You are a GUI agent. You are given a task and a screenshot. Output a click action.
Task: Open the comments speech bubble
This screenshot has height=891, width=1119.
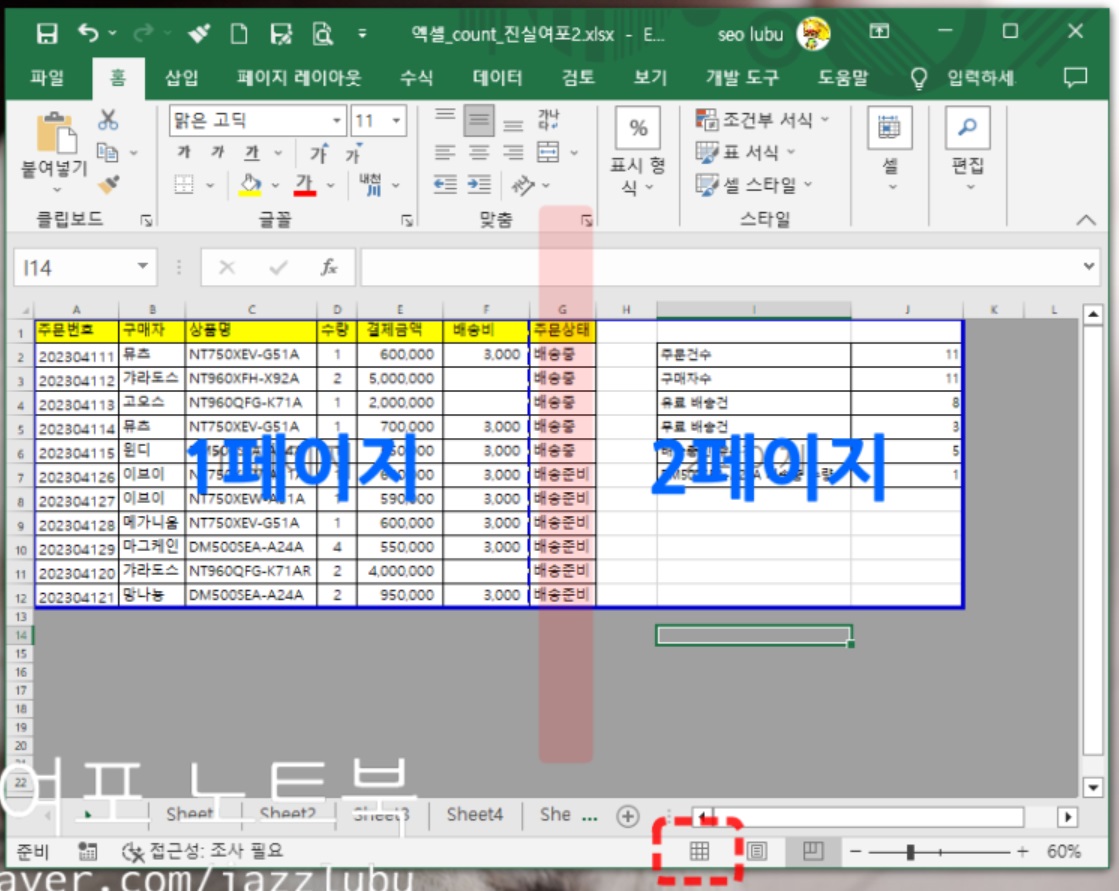(x=1075, y=77)
